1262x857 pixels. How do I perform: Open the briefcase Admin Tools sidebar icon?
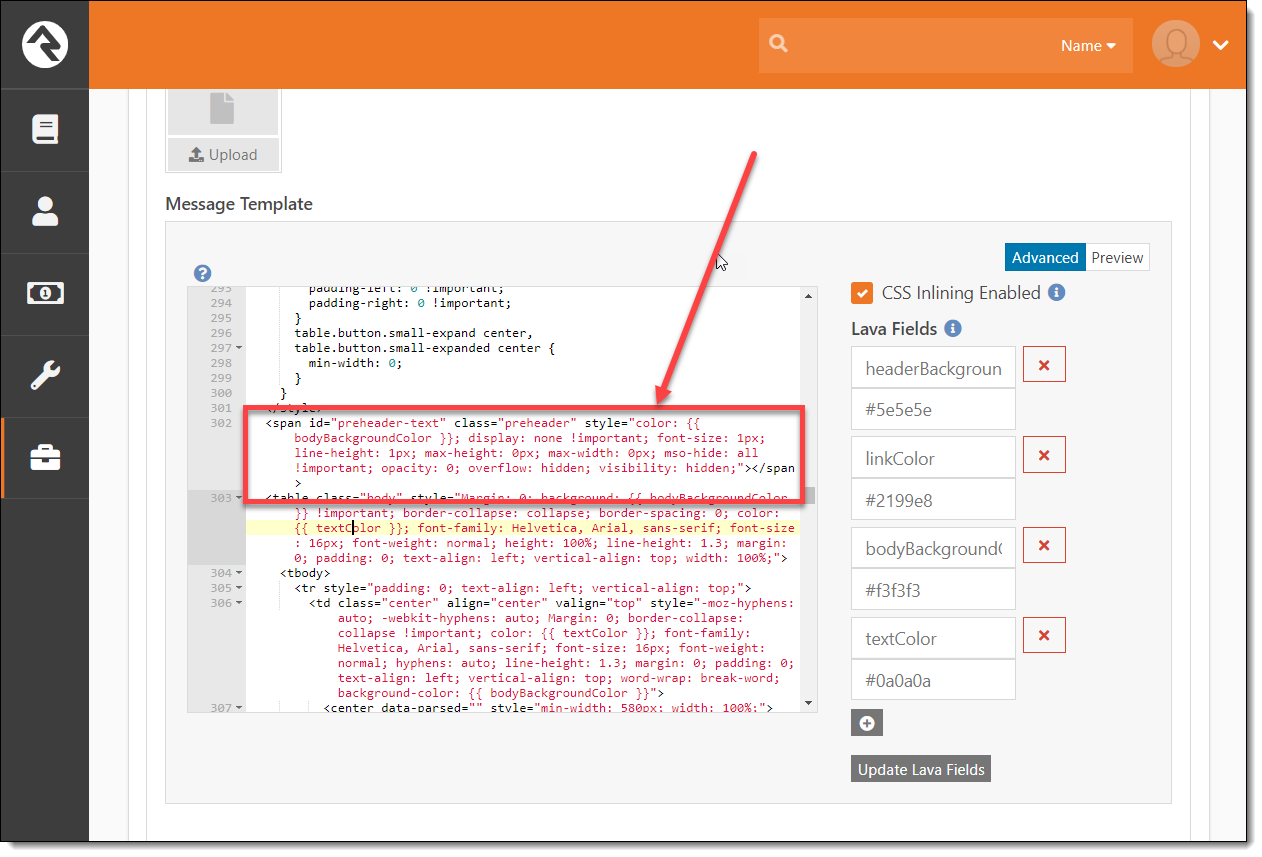(x=45, y=458)
